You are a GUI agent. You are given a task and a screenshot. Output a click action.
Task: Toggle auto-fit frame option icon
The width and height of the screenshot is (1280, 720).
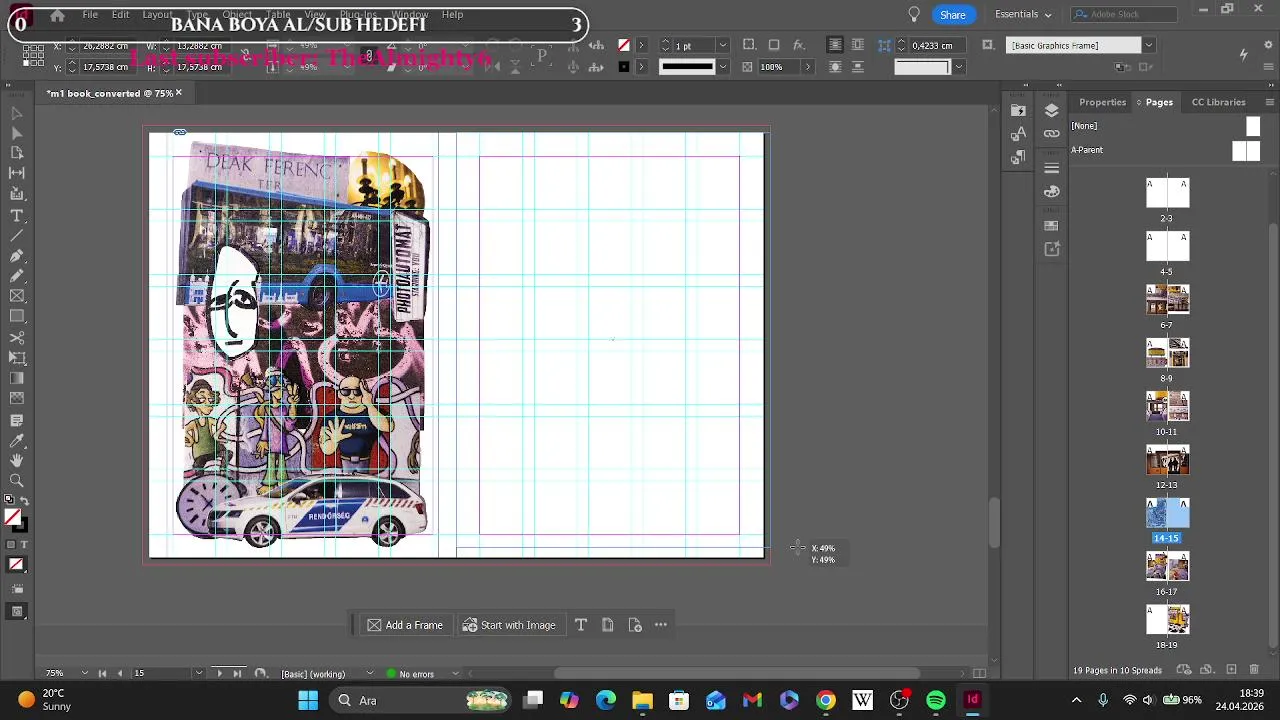pyautogui.click(x=987, y=45)
